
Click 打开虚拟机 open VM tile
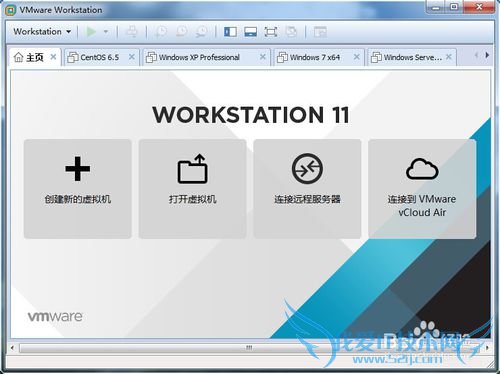(x=192, y=189)
